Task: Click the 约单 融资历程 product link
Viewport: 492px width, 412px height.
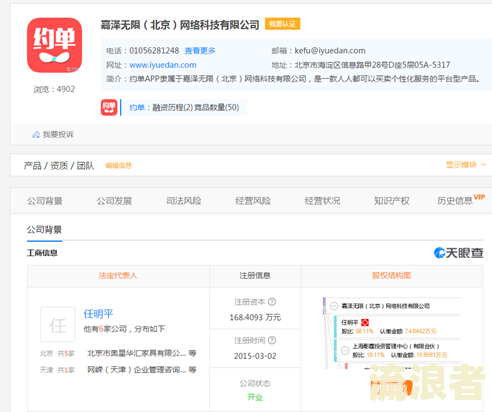Action: 184,107
